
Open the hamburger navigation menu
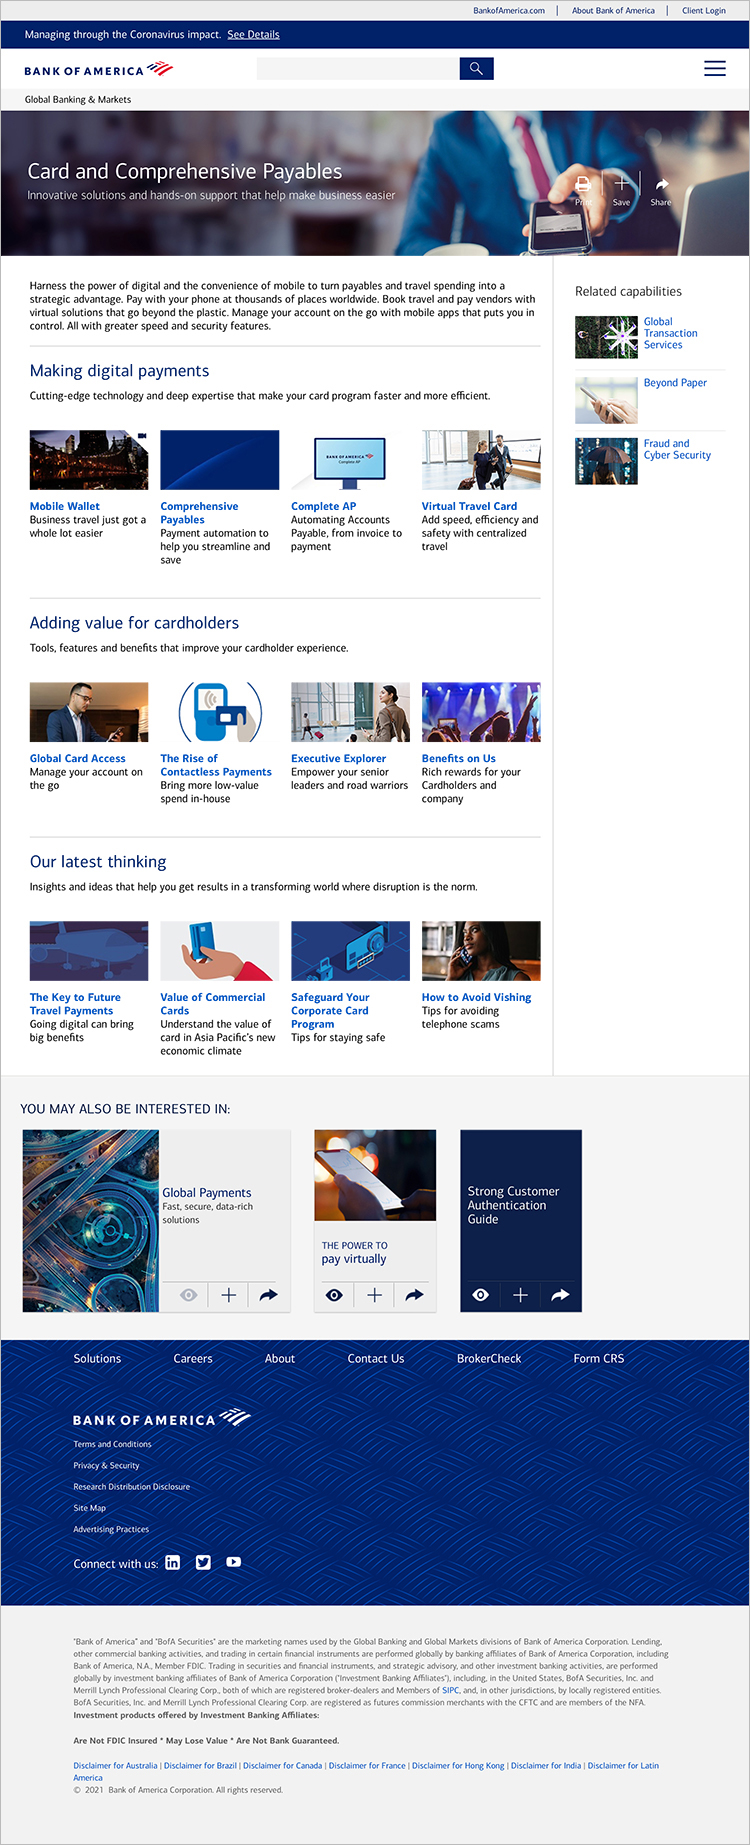(714, 69)
